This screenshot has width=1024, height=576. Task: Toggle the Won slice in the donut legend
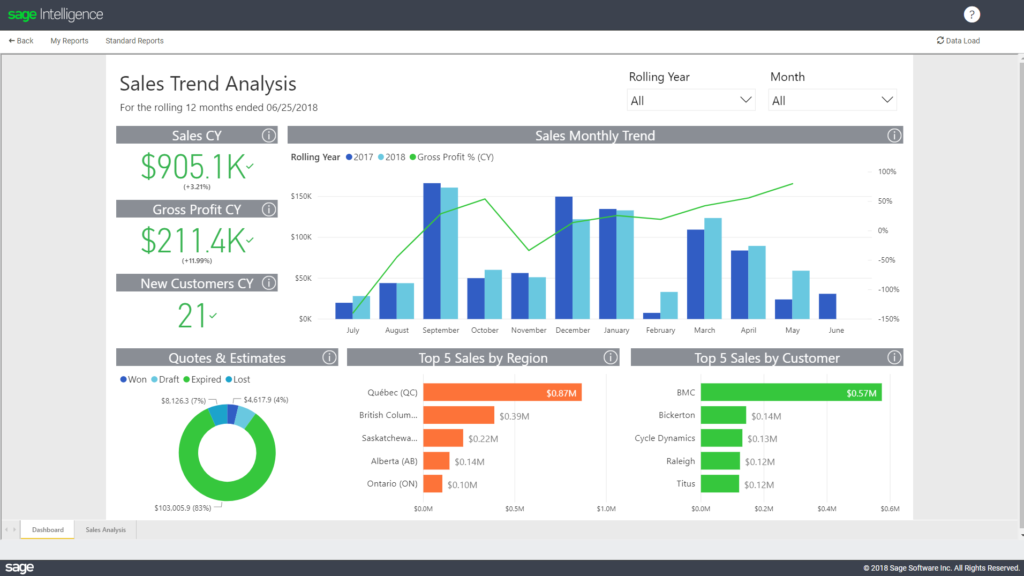(134, 379)
